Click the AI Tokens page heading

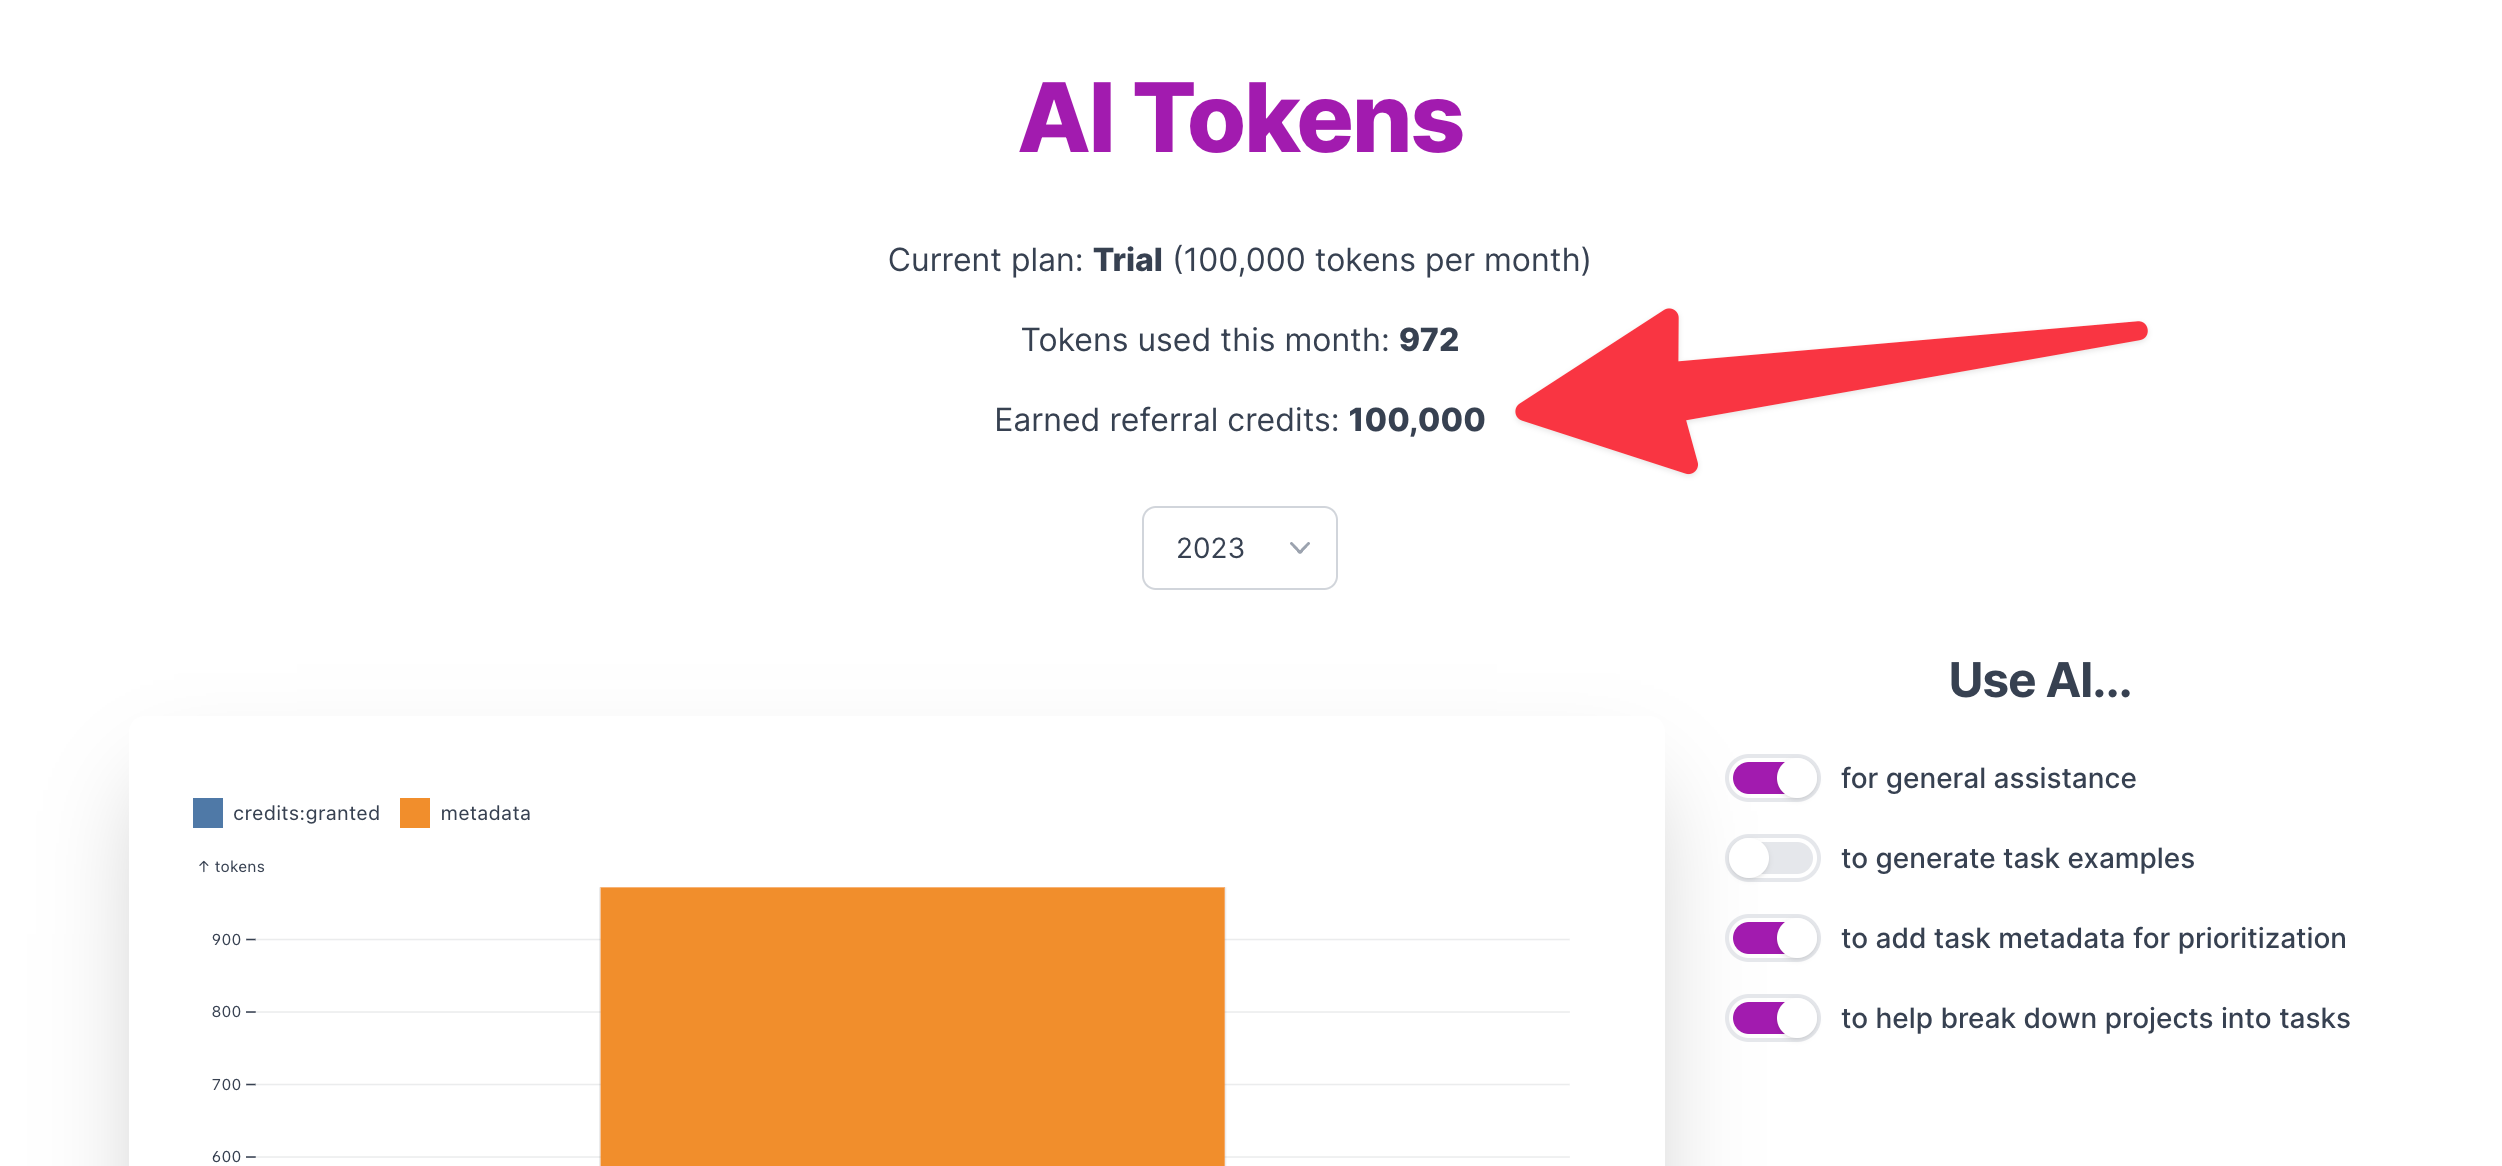(x=1240, y=120)
